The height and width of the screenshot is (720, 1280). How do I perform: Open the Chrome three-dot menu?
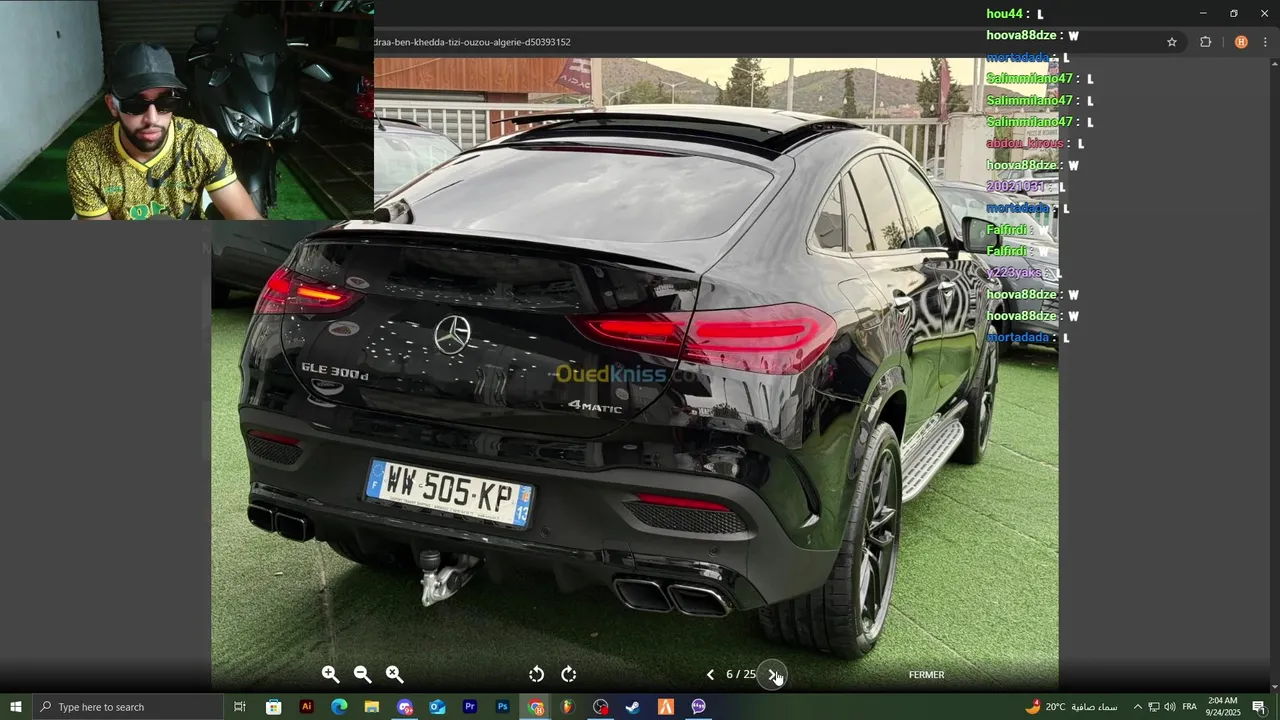point(1266,42)
